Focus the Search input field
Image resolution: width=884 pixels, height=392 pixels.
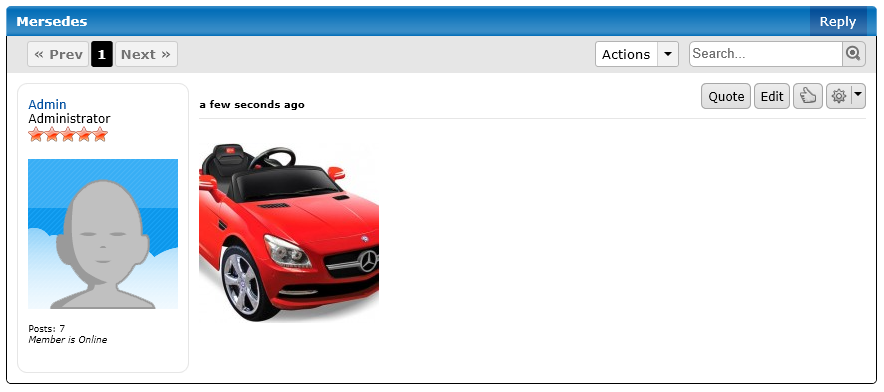[766, 54]
